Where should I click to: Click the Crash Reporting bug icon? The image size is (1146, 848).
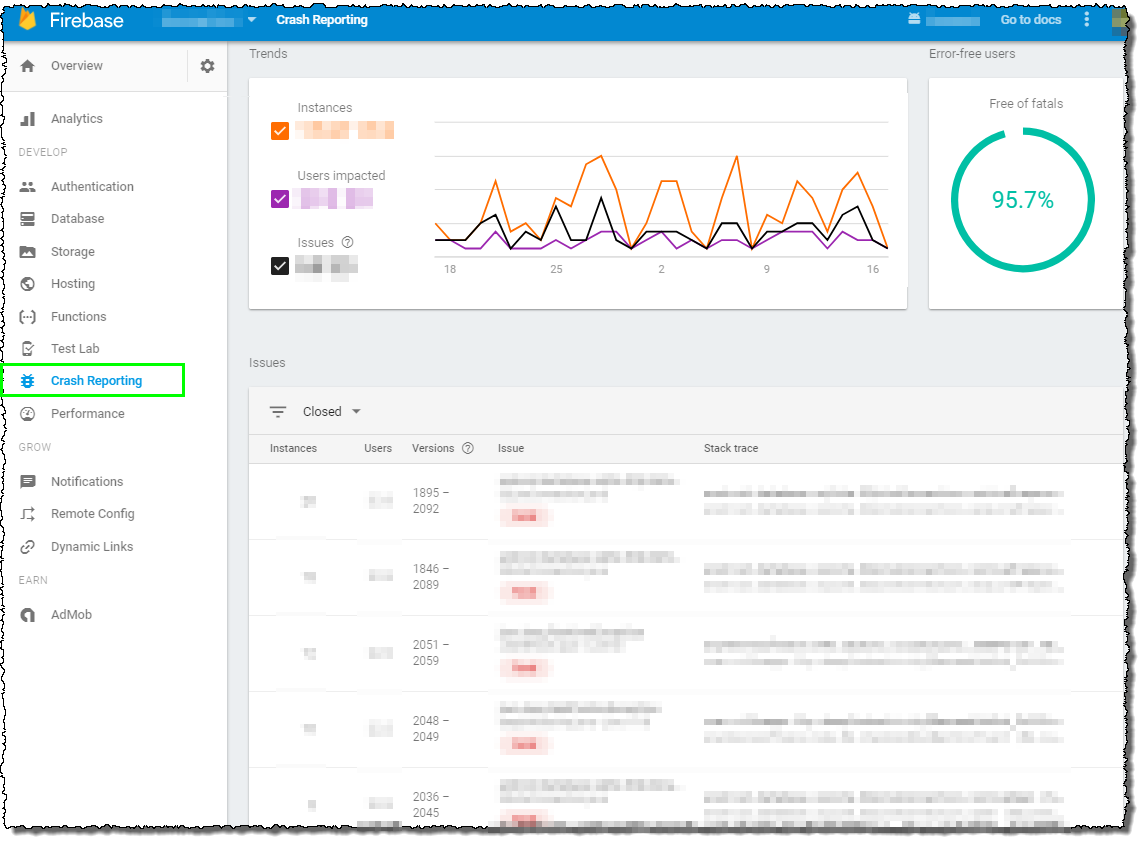coord(28,382)
